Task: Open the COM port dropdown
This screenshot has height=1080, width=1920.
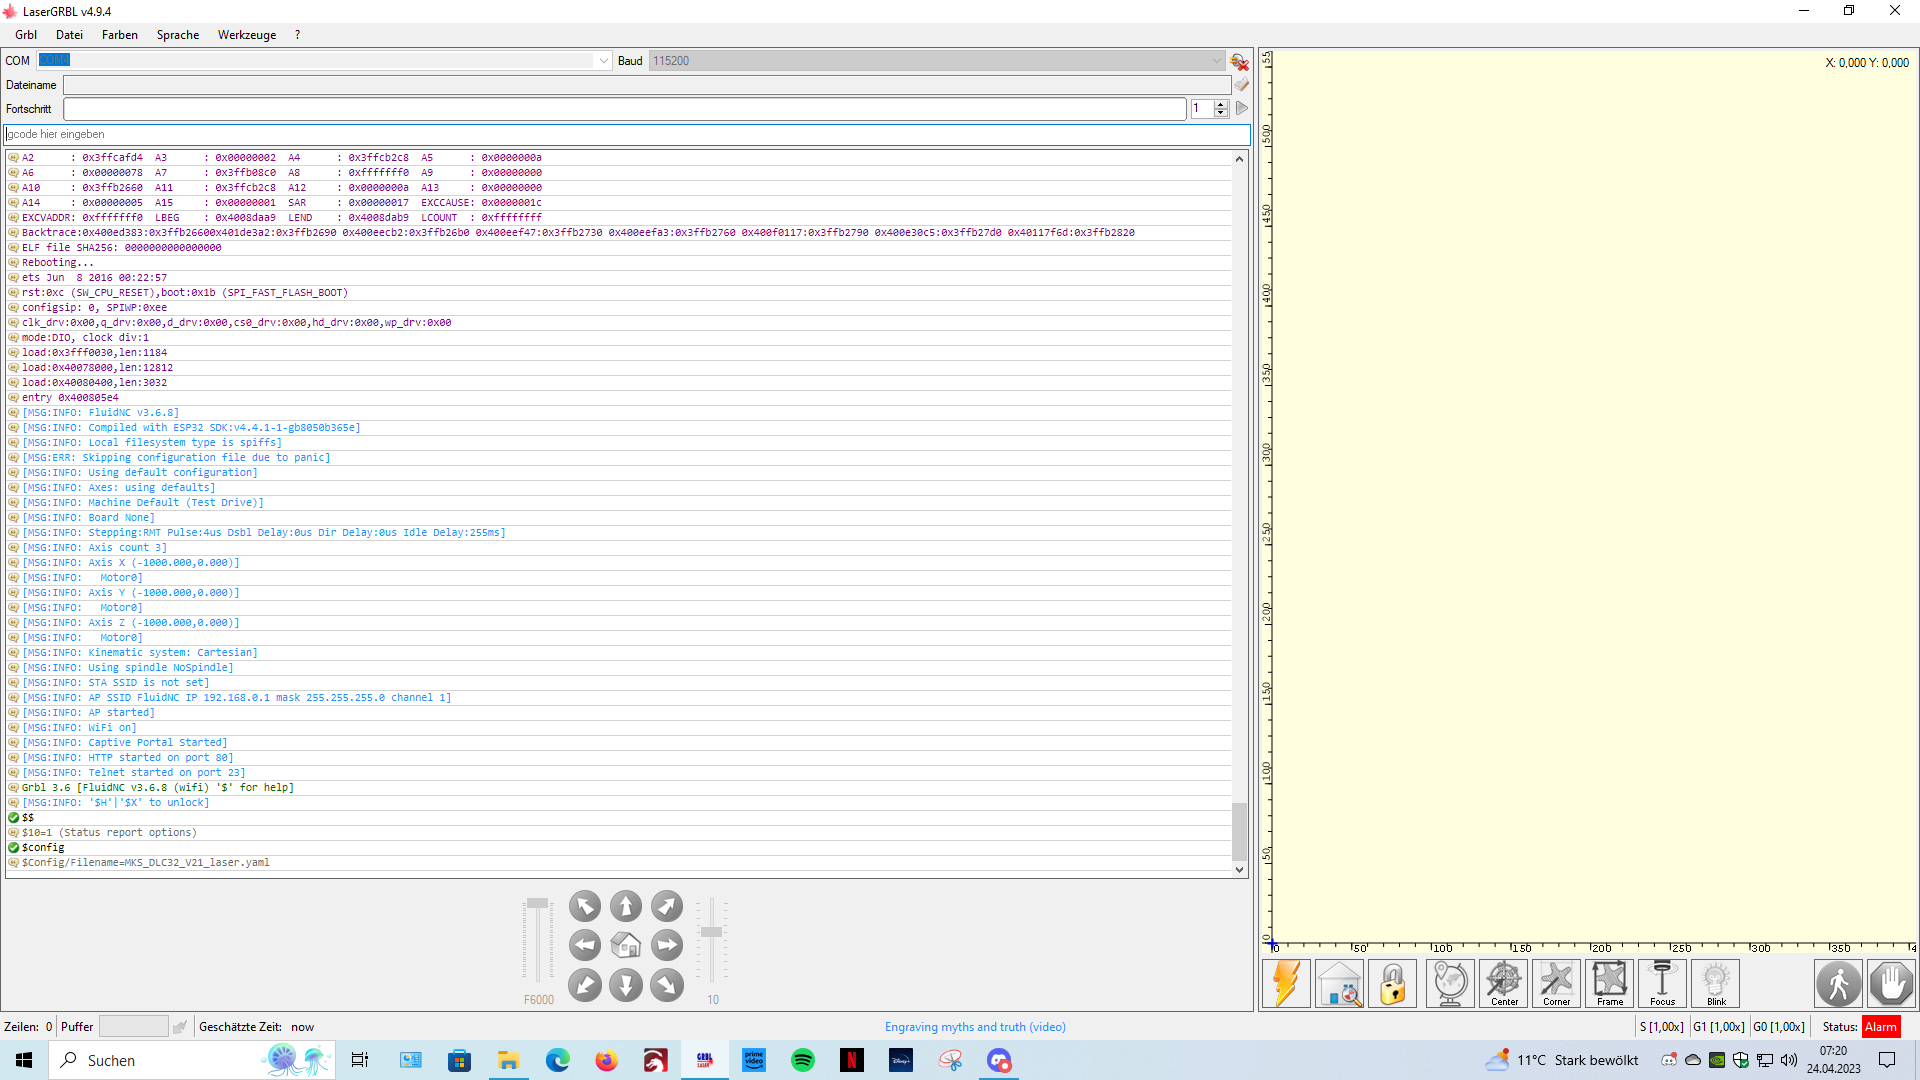Action: coord(603,60)
